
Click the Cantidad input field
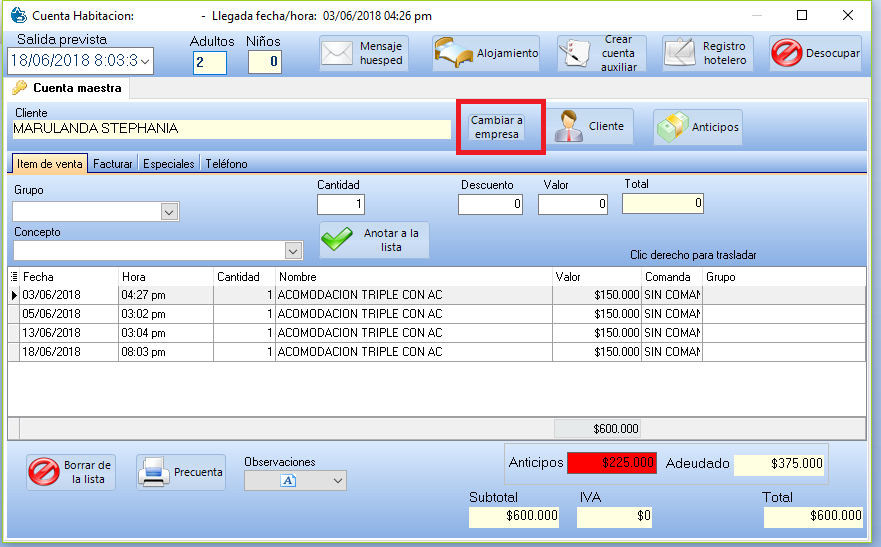(x=341, y=204)
